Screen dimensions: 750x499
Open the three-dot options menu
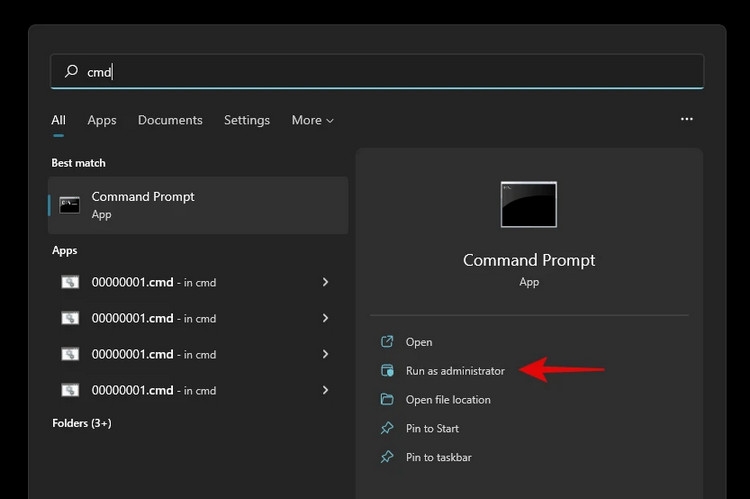687,119
